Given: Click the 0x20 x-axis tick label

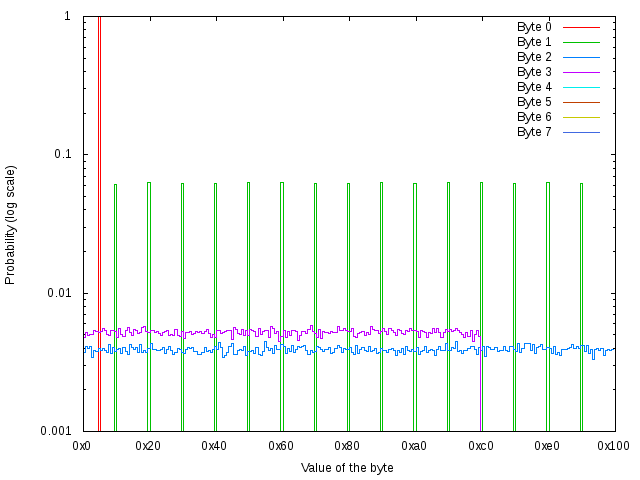Looking at the screenshot, I should click(x=148, y=444).
